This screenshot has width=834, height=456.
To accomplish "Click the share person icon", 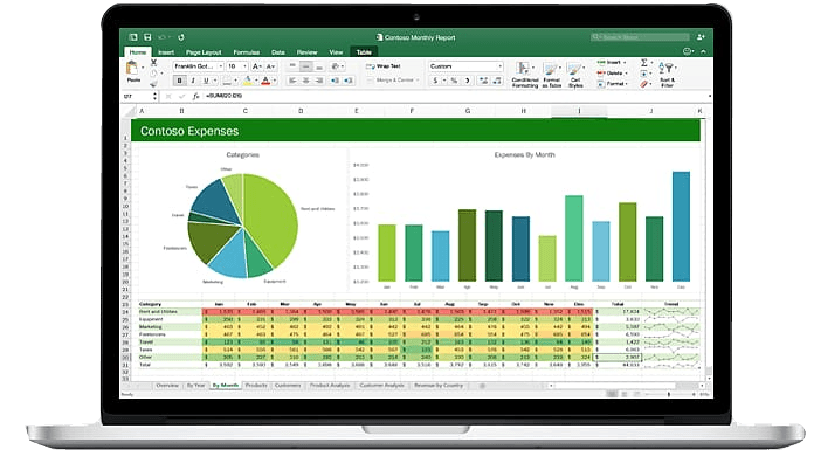I will pyautogui.click(x=700, y=37).
